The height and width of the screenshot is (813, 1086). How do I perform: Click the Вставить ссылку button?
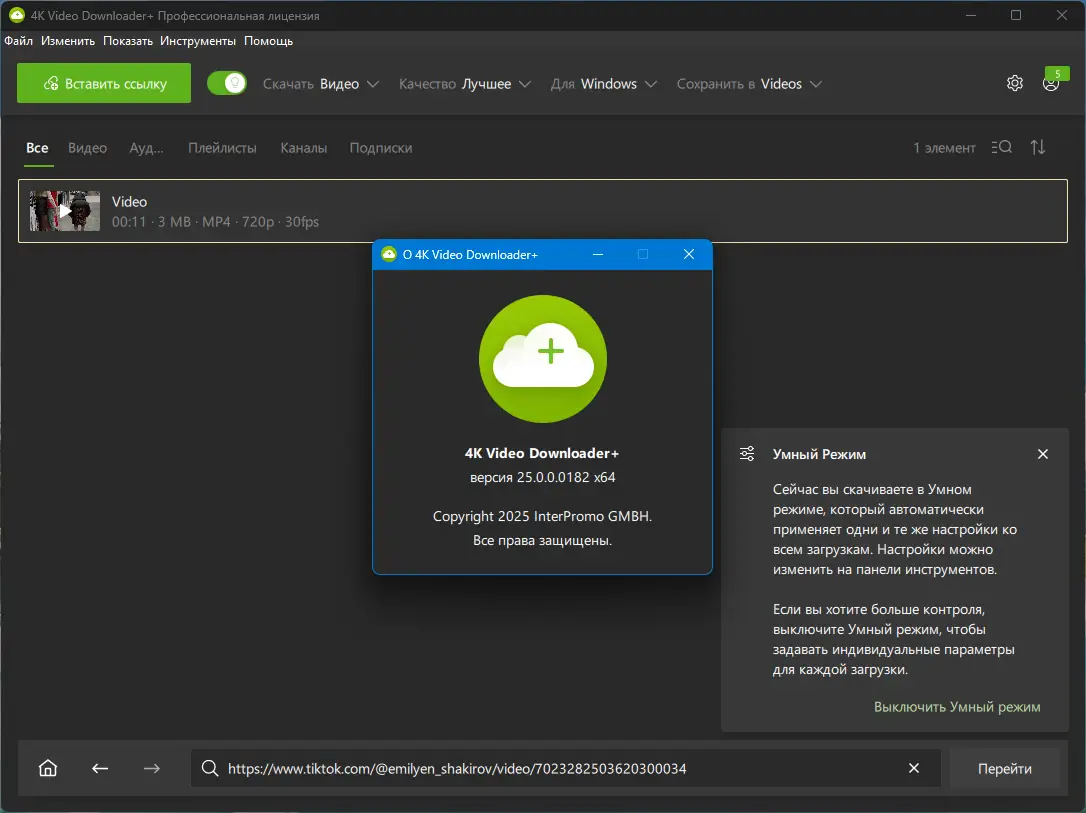(104, 83)
